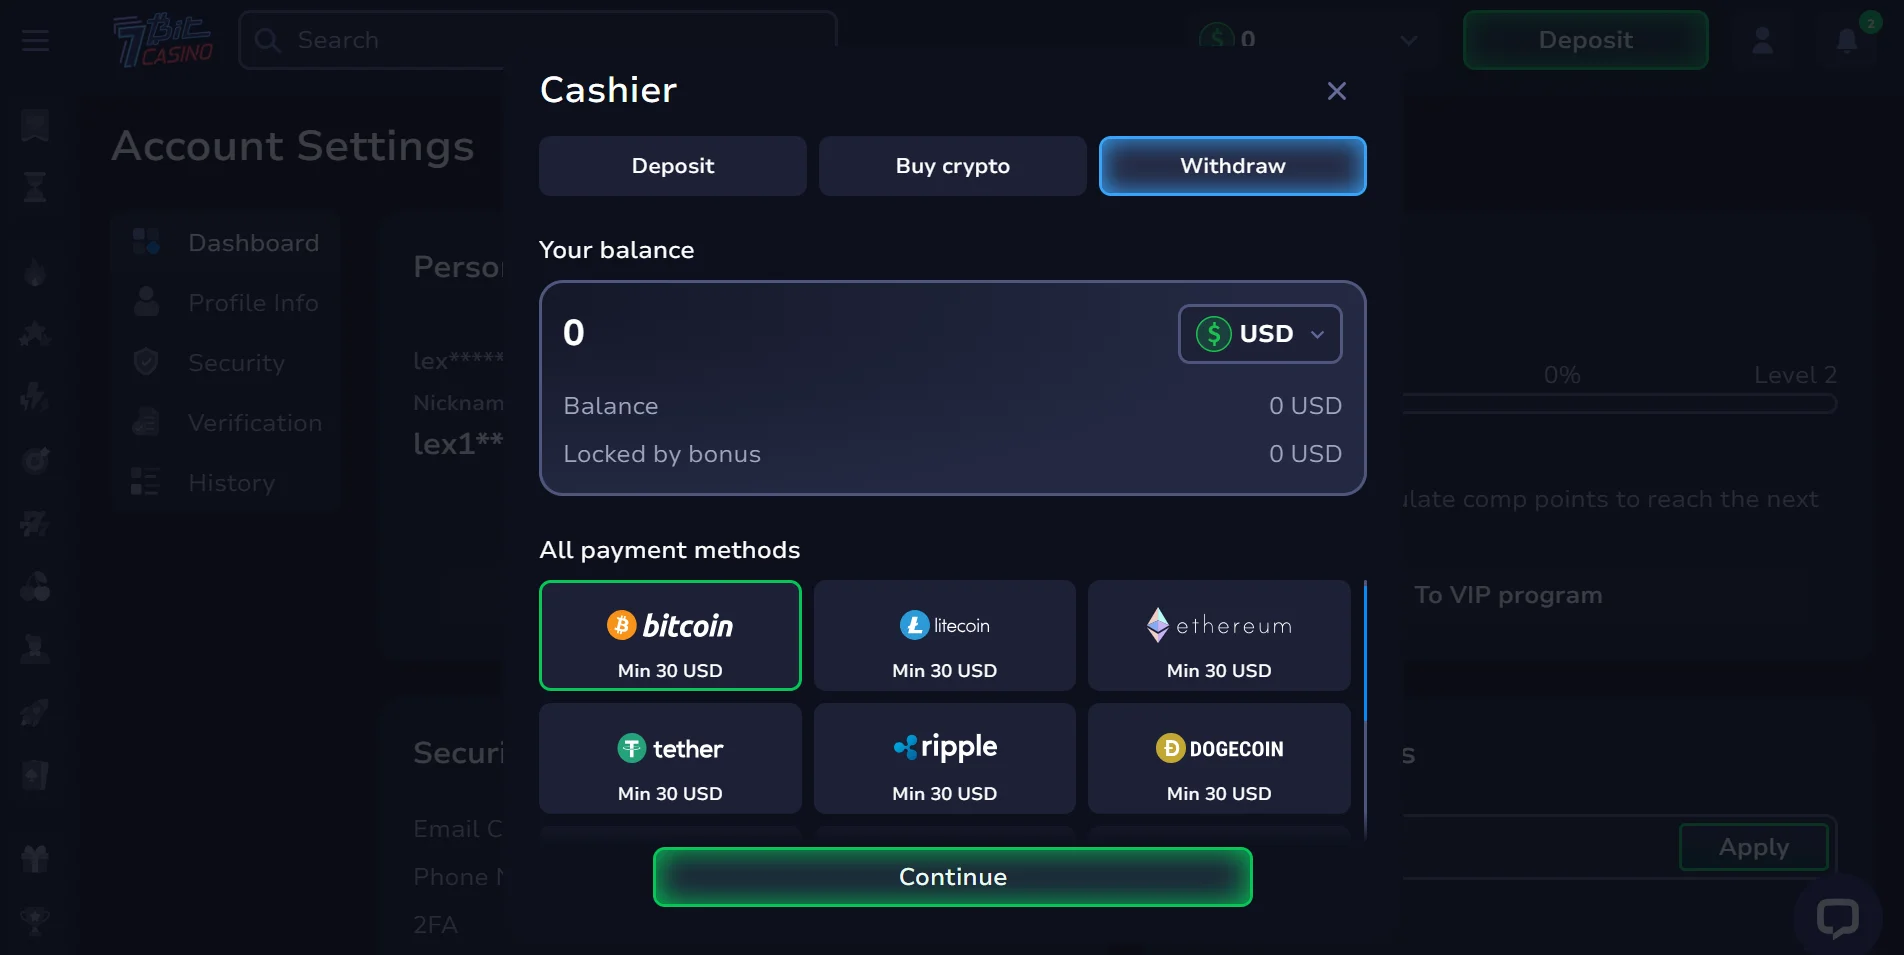Image resolution: width=1904 pixels, height=955 pixels.
Task: Switch to the Deposit tab
Action: click(x=672, y=166)
